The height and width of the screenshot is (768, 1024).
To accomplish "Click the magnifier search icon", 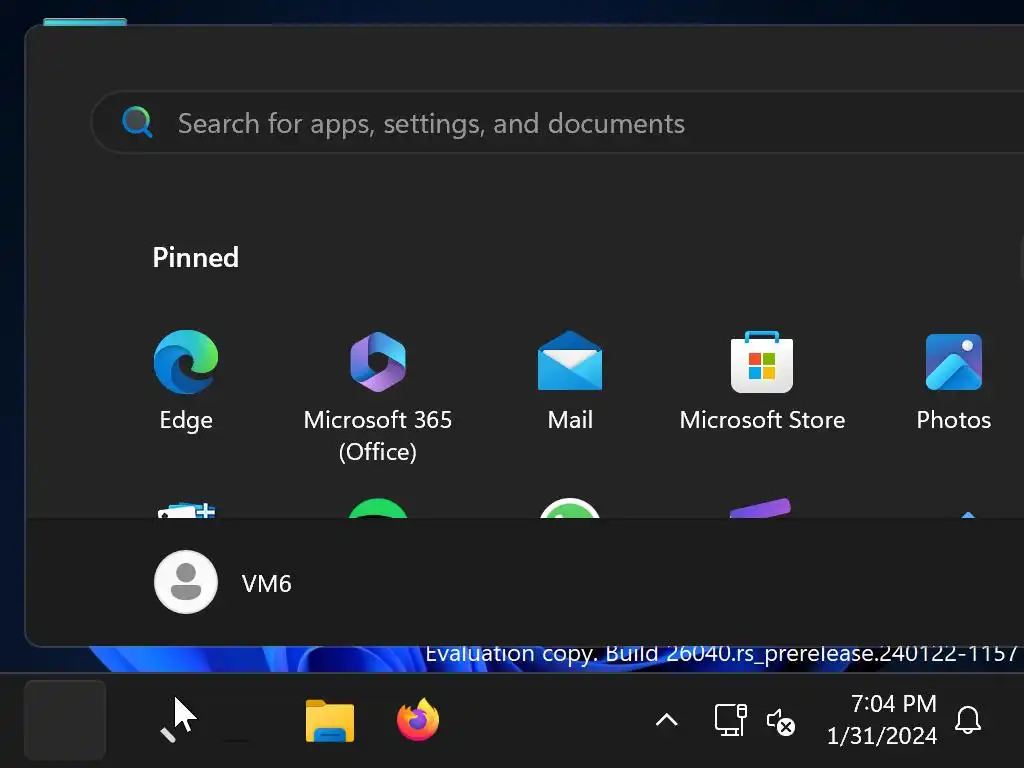I will tap(137, 122).
